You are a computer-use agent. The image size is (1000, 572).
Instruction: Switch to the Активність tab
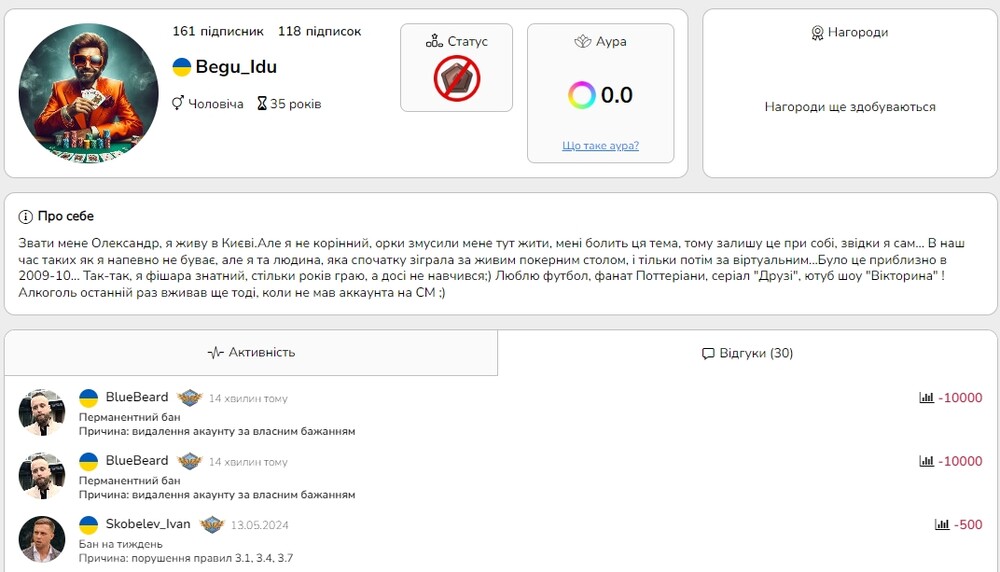pos(251,352)
